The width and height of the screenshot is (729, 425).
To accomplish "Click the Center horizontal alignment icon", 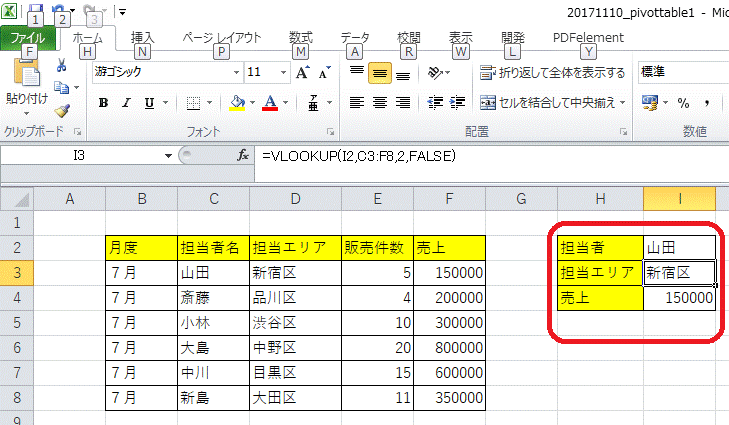I will click(380, 103).
